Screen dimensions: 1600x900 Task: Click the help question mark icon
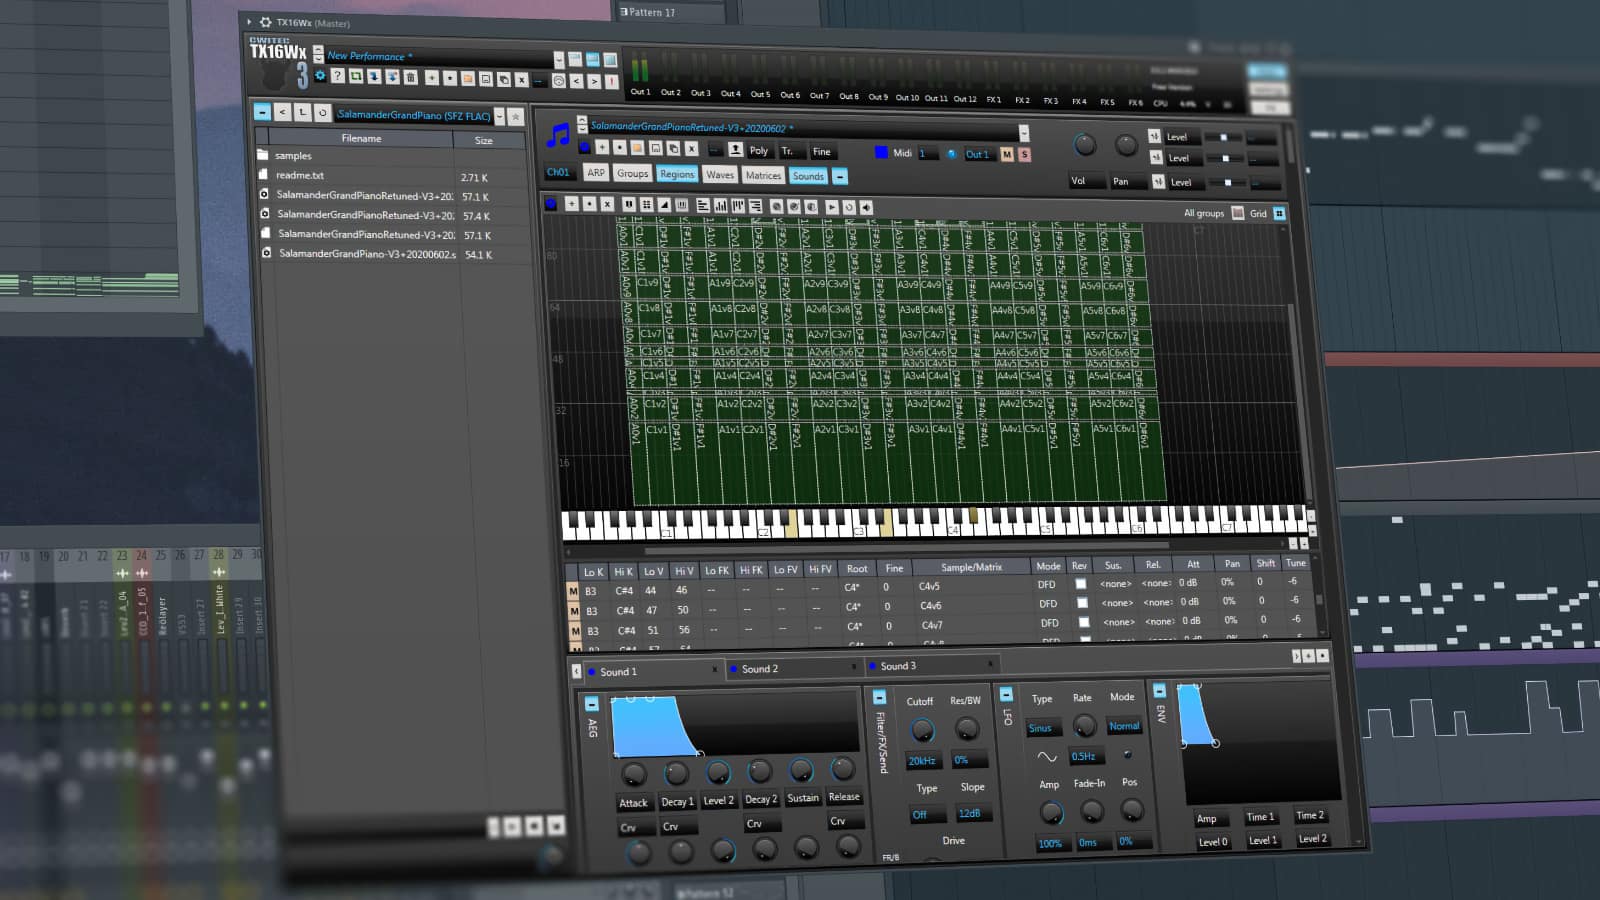(x=339, y=77)
